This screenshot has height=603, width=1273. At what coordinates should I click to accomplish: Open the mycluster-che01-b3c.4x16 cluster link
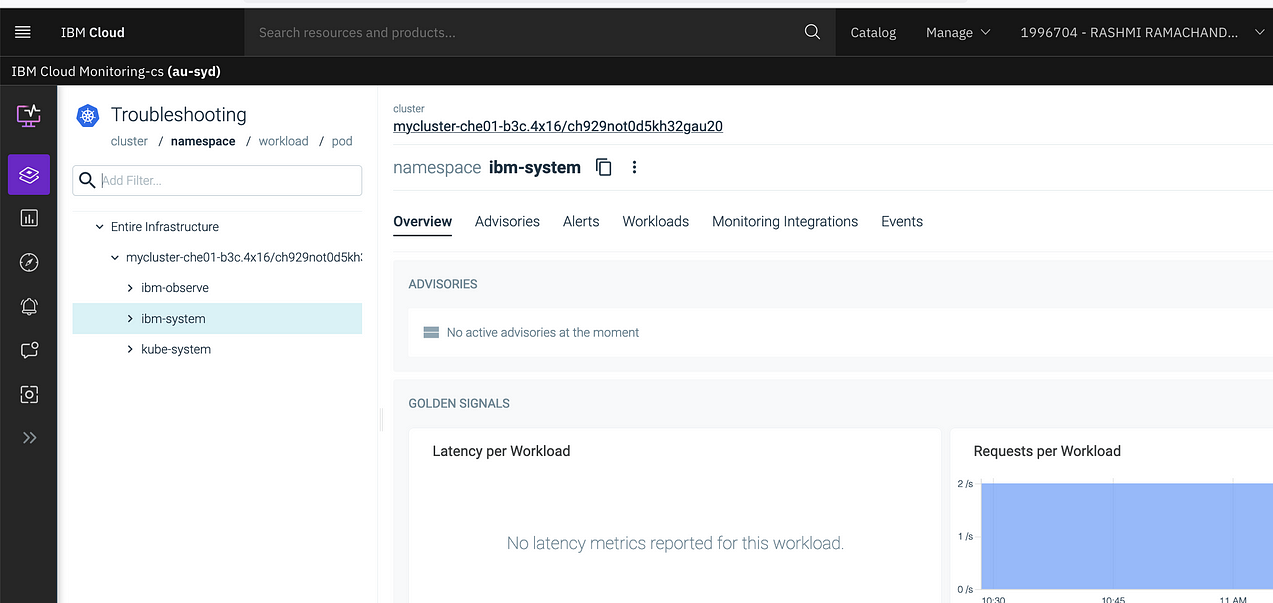click(x=558, y=127)
